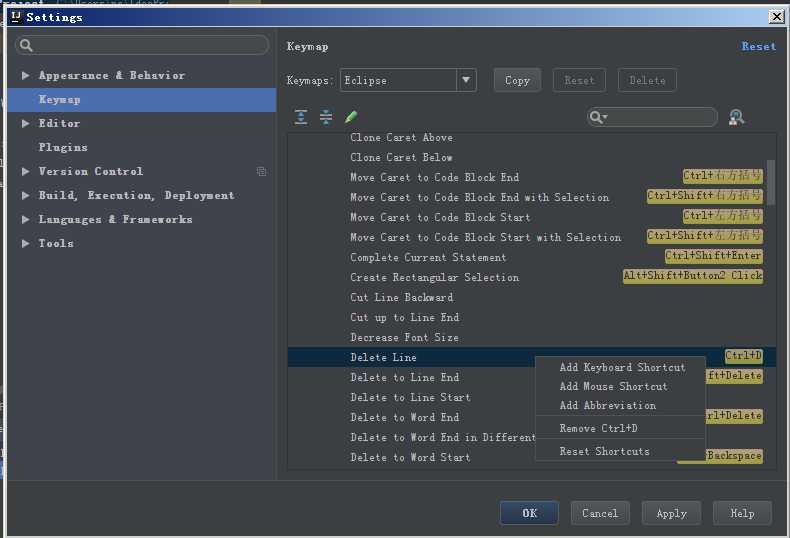Select the Clone Caret Above action
Image resolution: width=790 pixels, height=538 pixels.
(x=401, y=138)
